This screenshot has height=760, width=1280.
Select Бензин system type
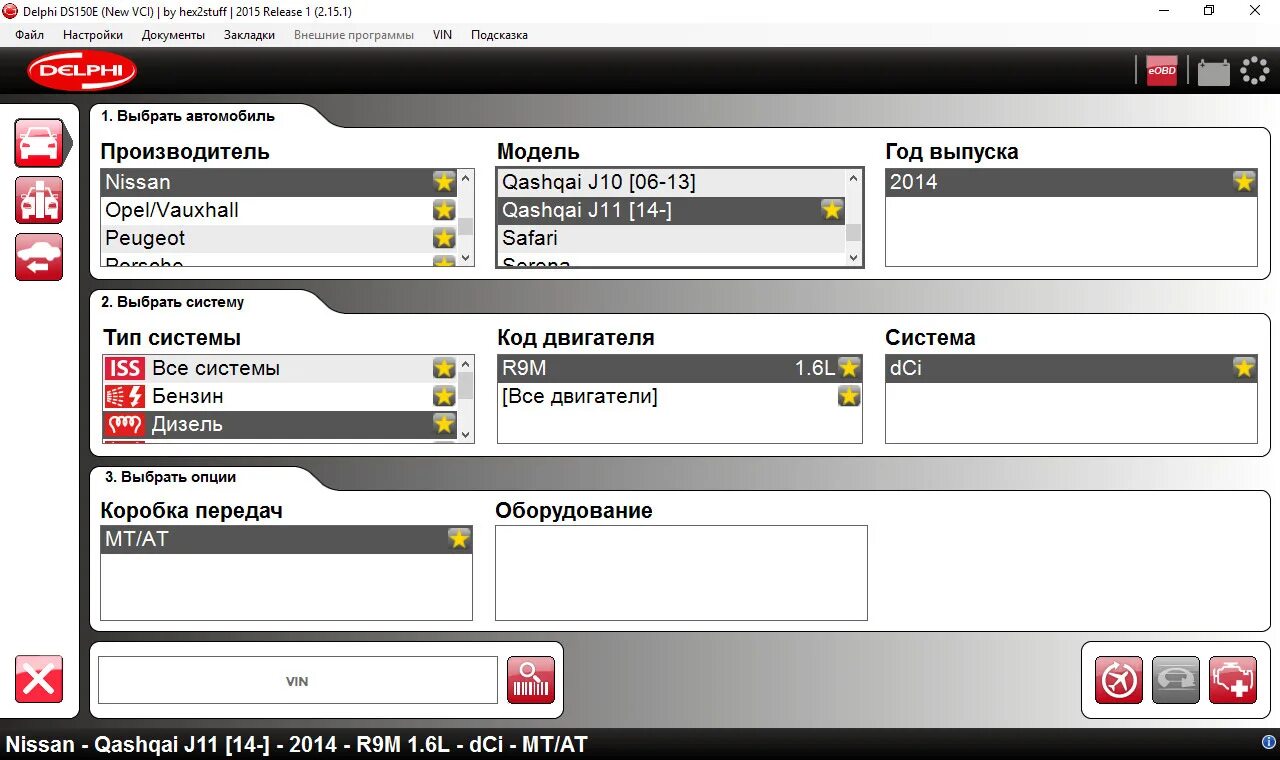click(x=279, y=396)
